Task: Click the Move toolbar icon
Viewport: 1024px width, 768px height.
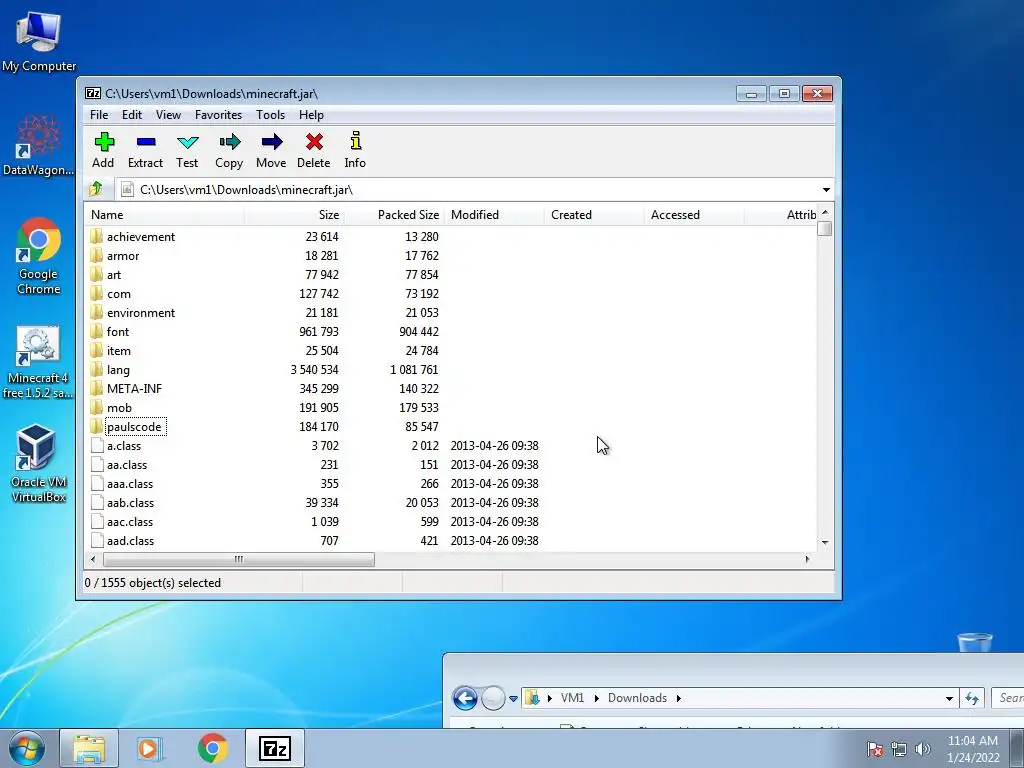Action: point(271,142)
